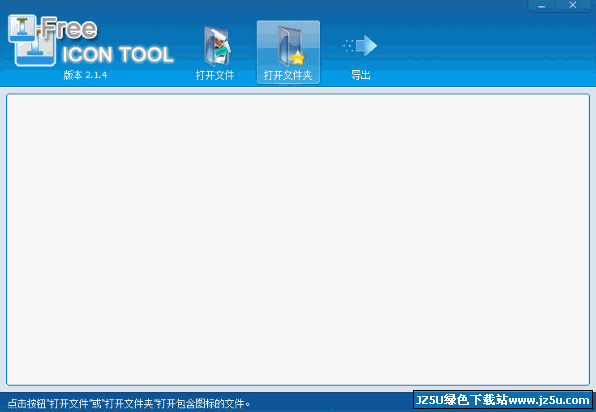Click the Free Icon Tool logo
This screenshot has height=412, width=596.
click(90, 41)
